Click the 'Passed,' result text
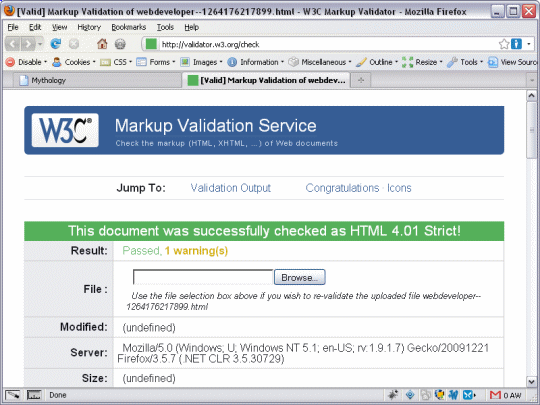This screenshot has height=405, width=540. pos(142,251)
